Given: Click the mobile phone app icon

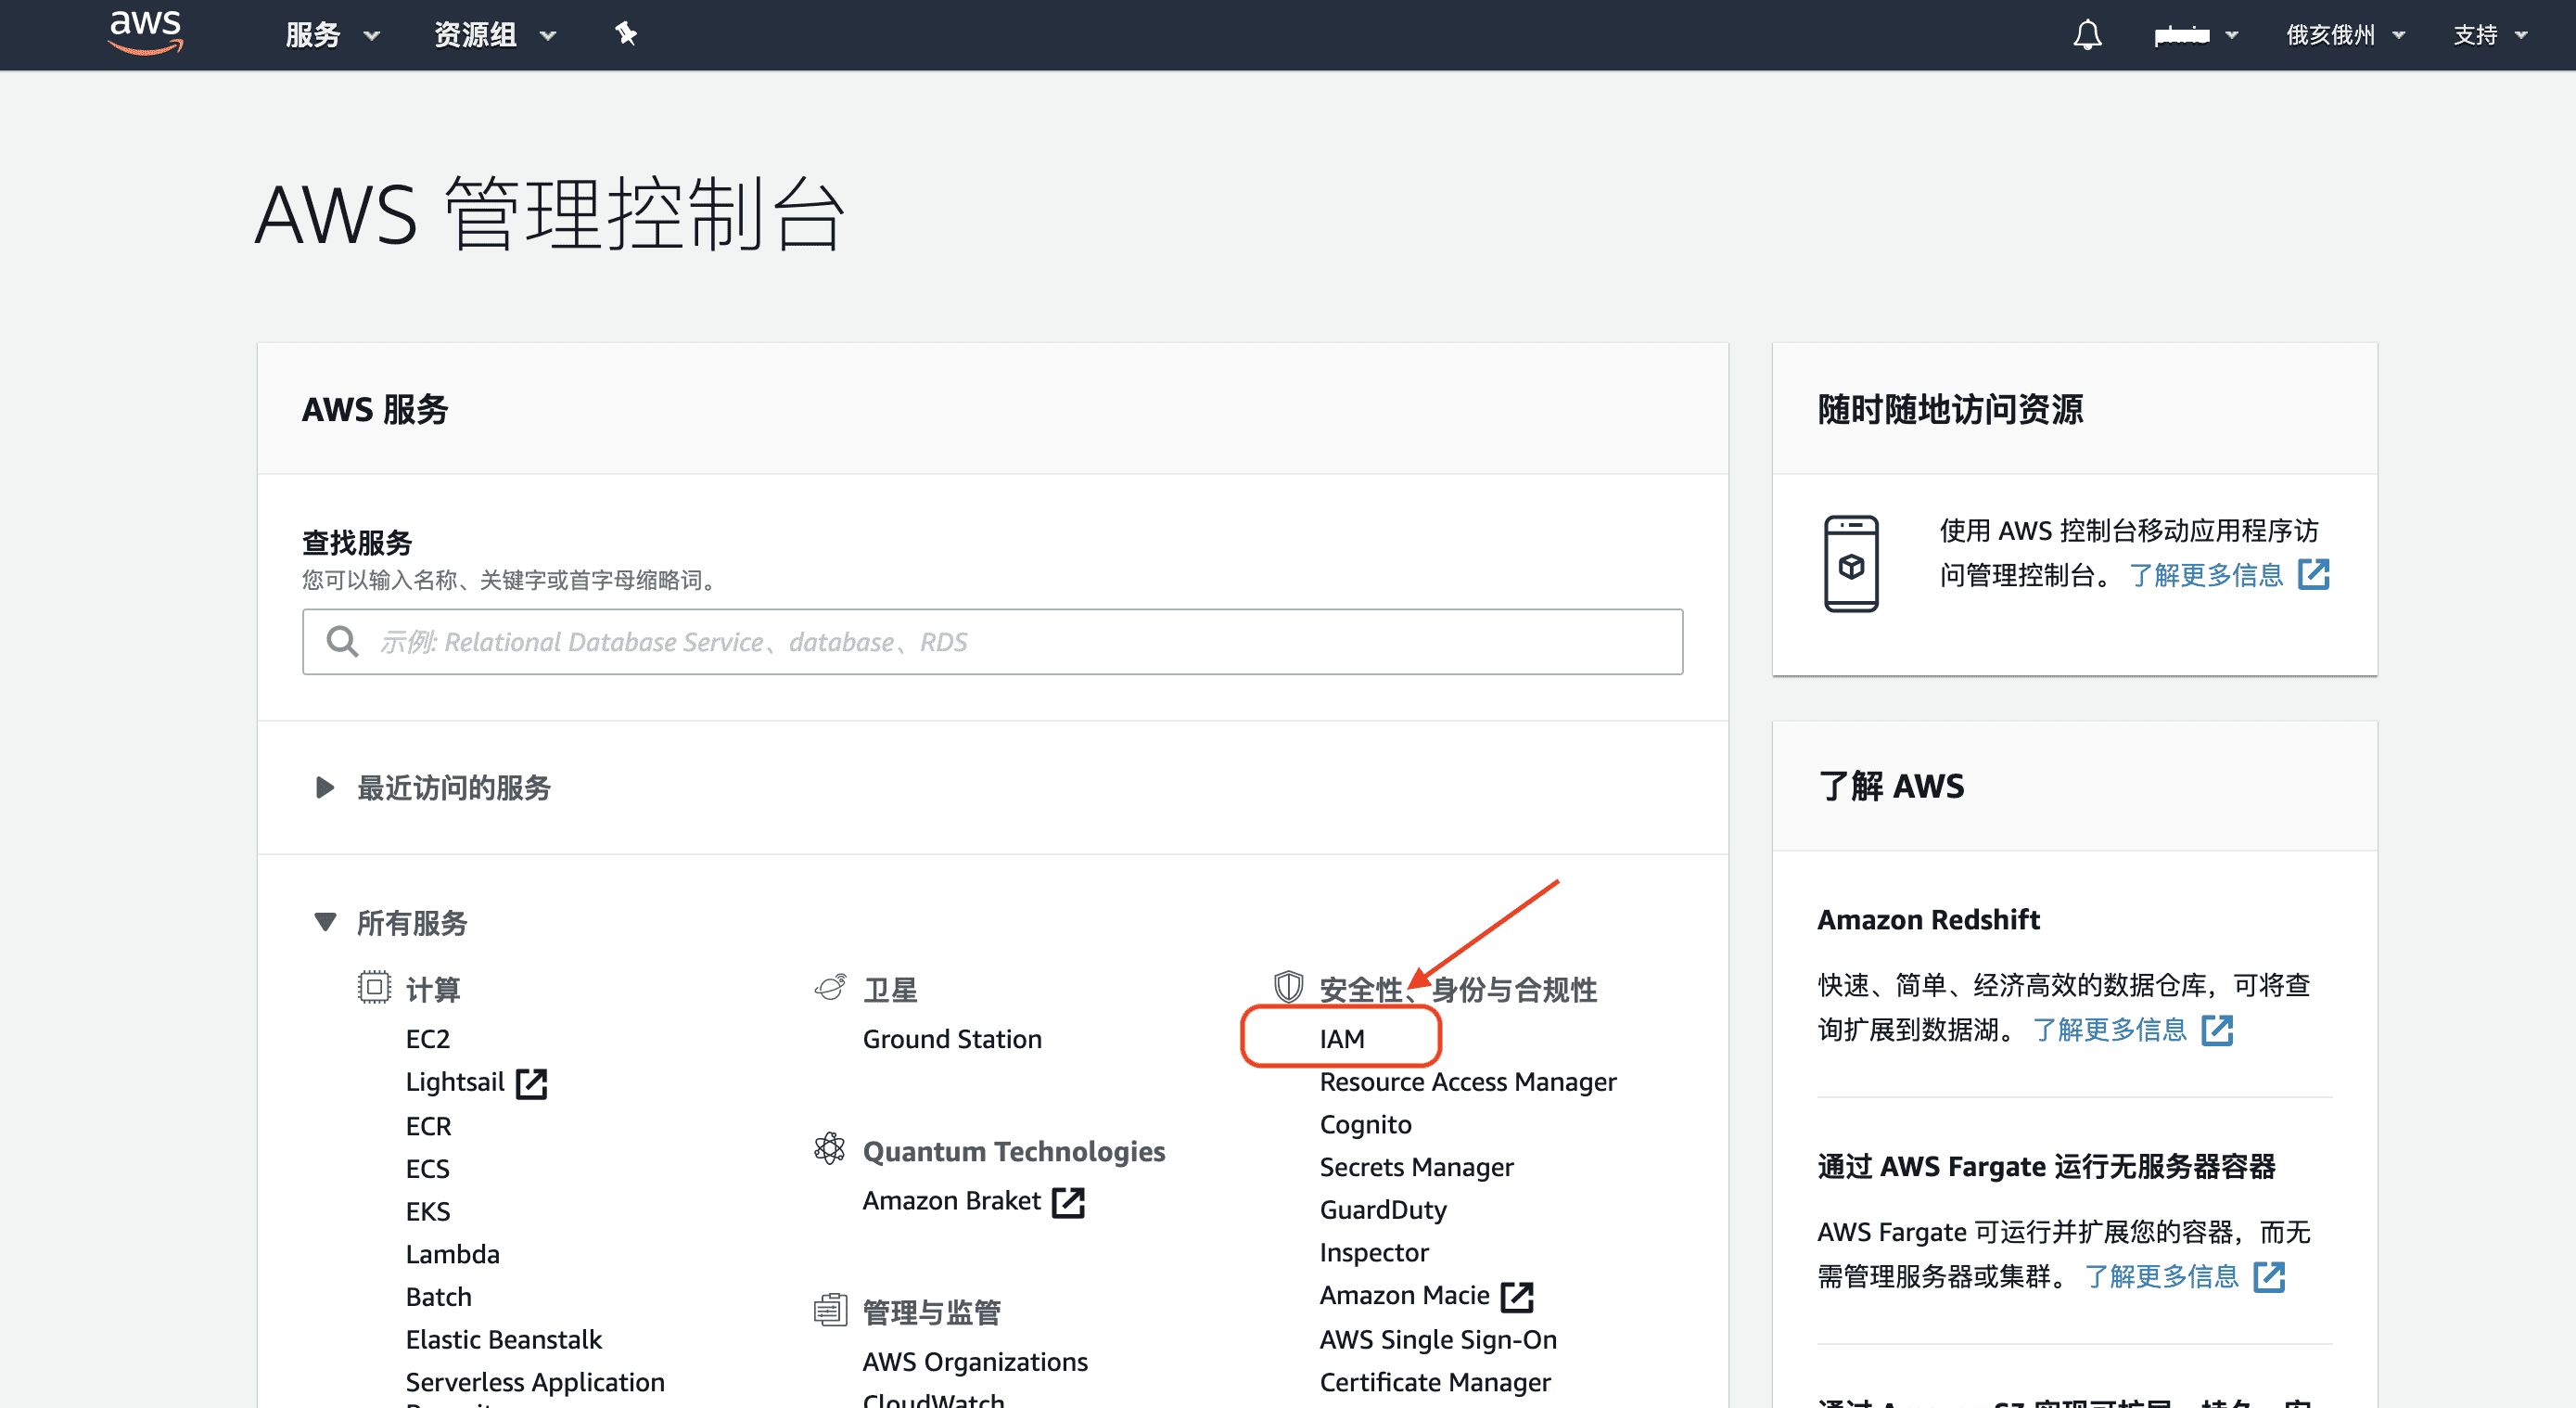Looking at the screenshot, I should pyautogui.click(x=1851, y=563).
